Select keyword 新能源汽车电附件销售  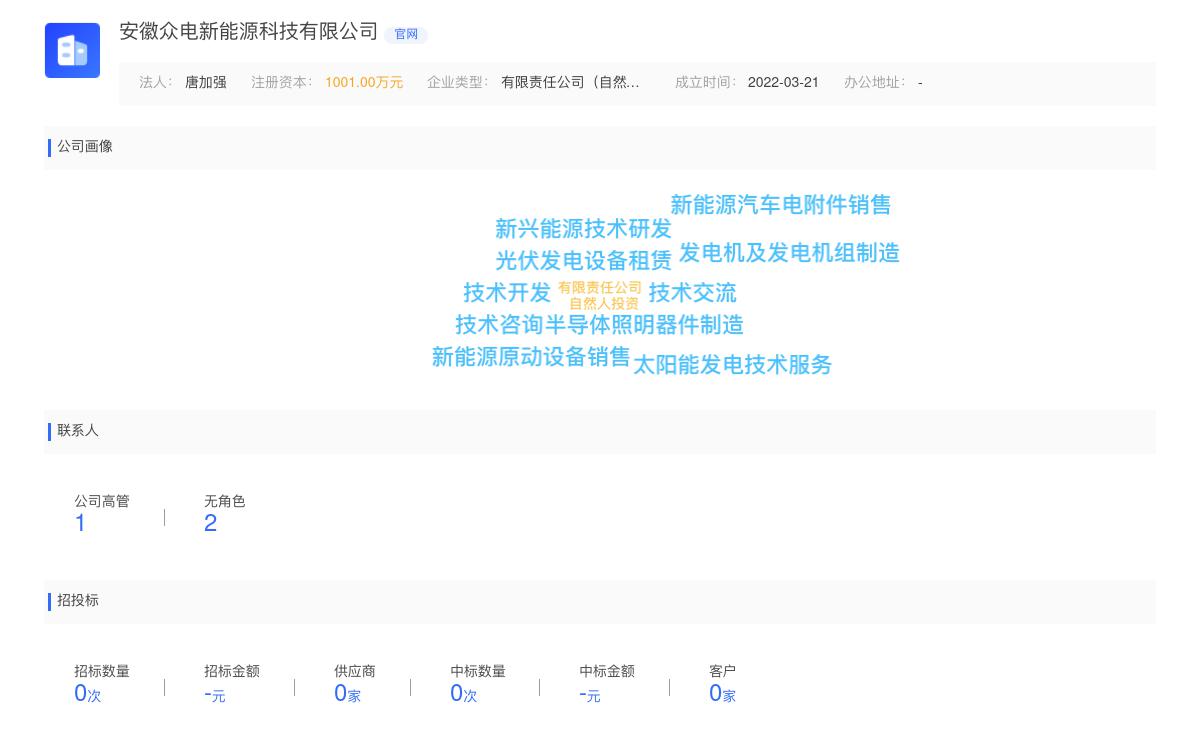tap(780, 205)
